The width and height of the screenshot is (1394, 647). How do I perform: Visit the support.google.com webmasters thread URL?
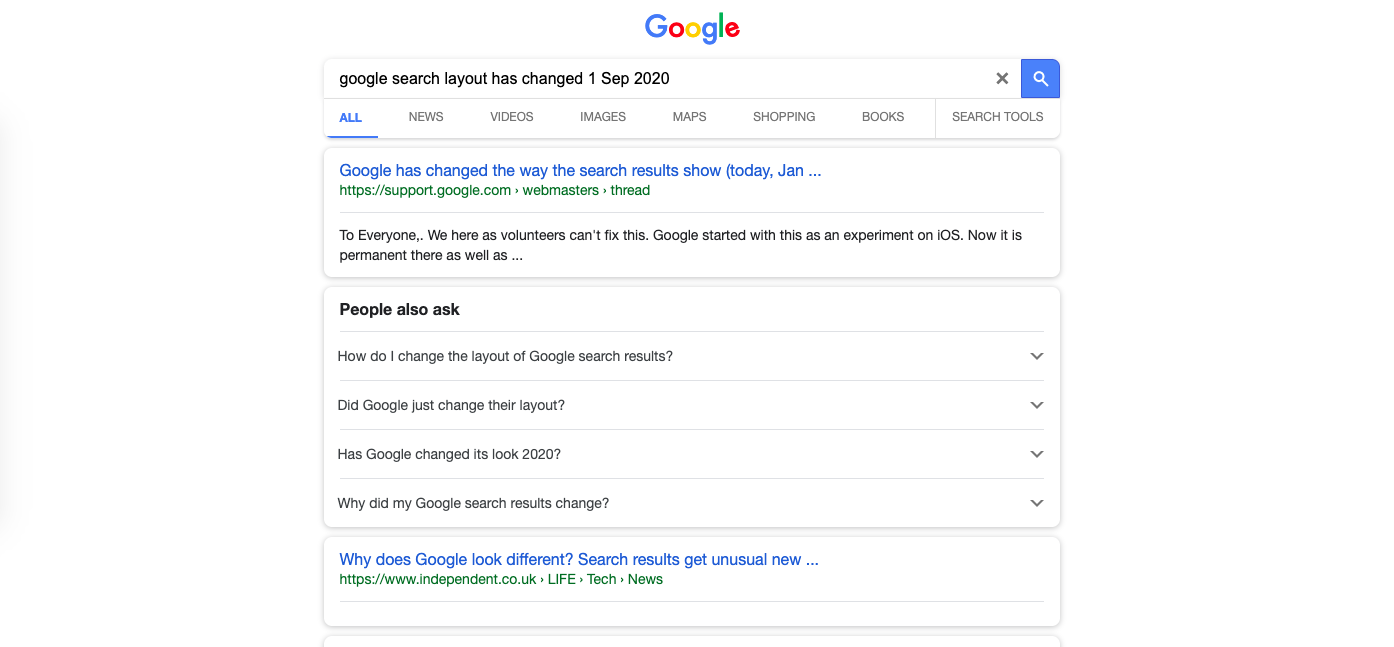coord(494,190)
